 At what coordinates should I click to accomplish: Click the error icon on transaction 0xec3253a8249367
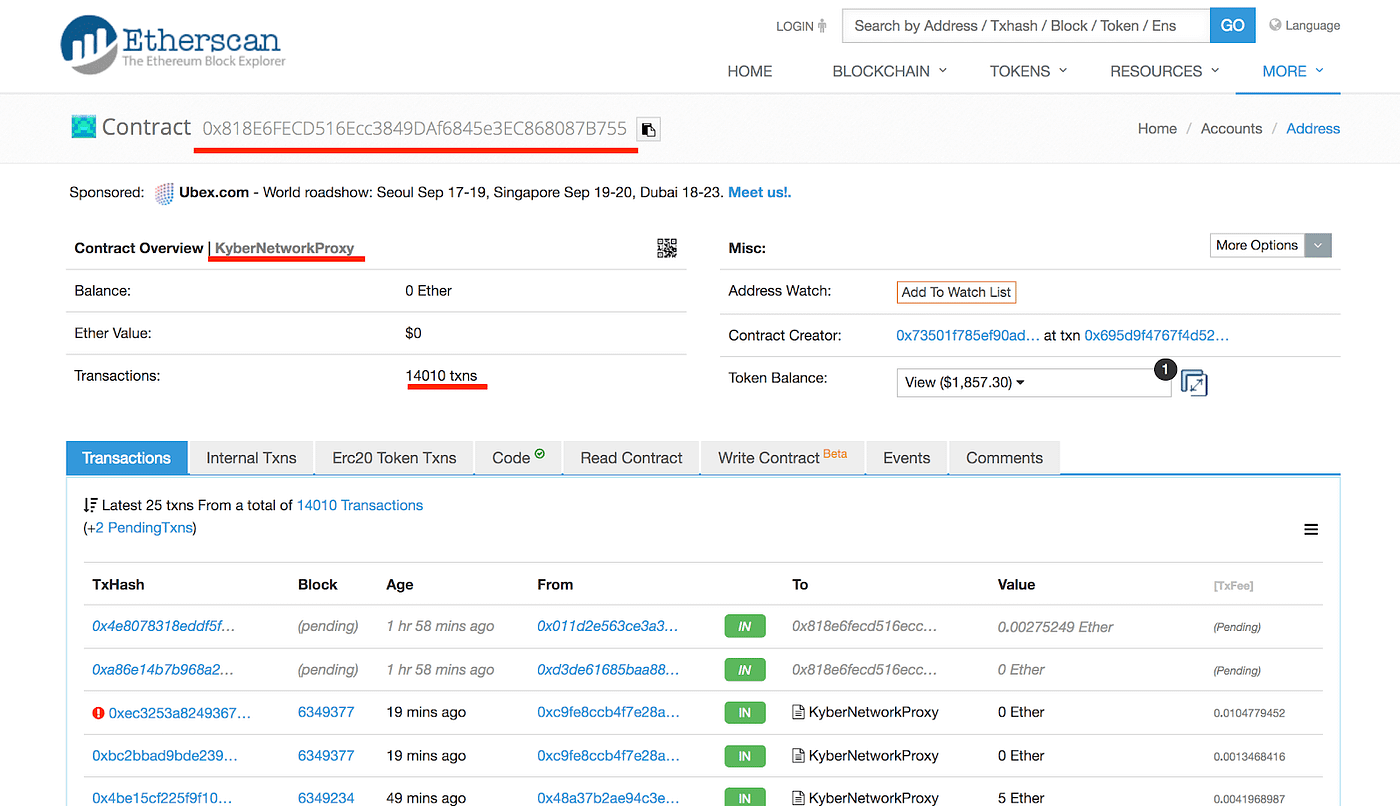pyautogui.click(x=97, y=712)
